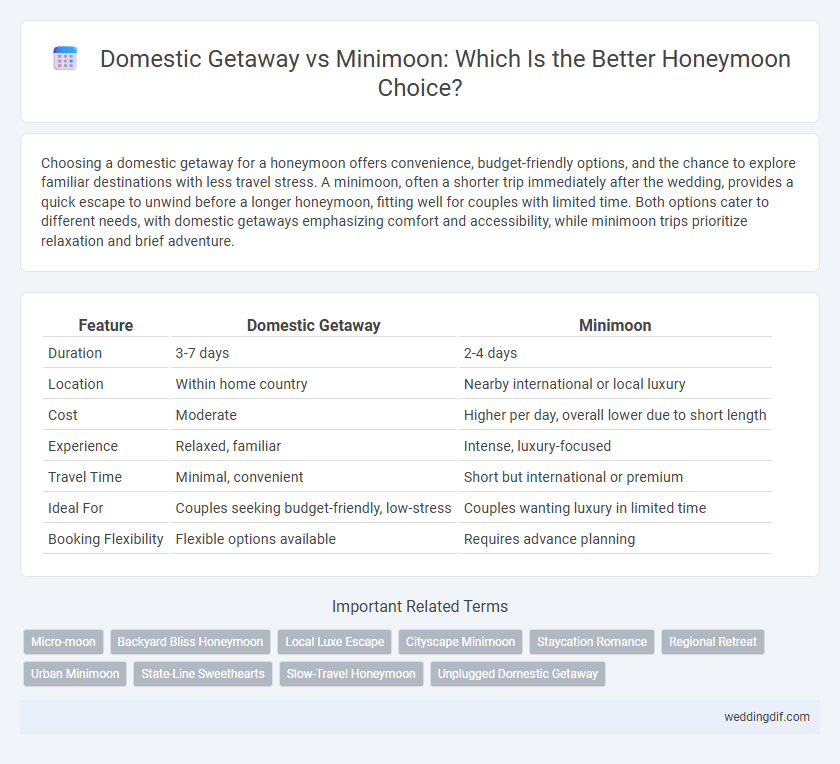Select the '3-7 days' cell
The height and width of the screenshot is (764, 840).
click(x=313, y=353)
